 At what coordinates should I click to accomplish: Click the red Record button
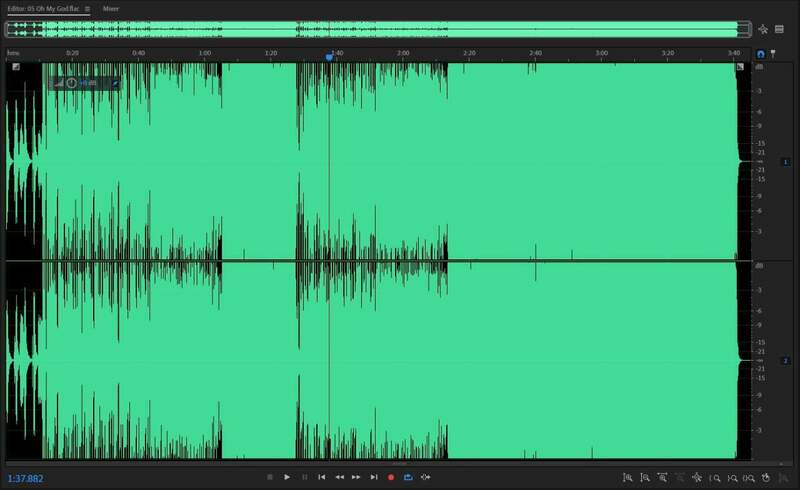coord(391,478)
